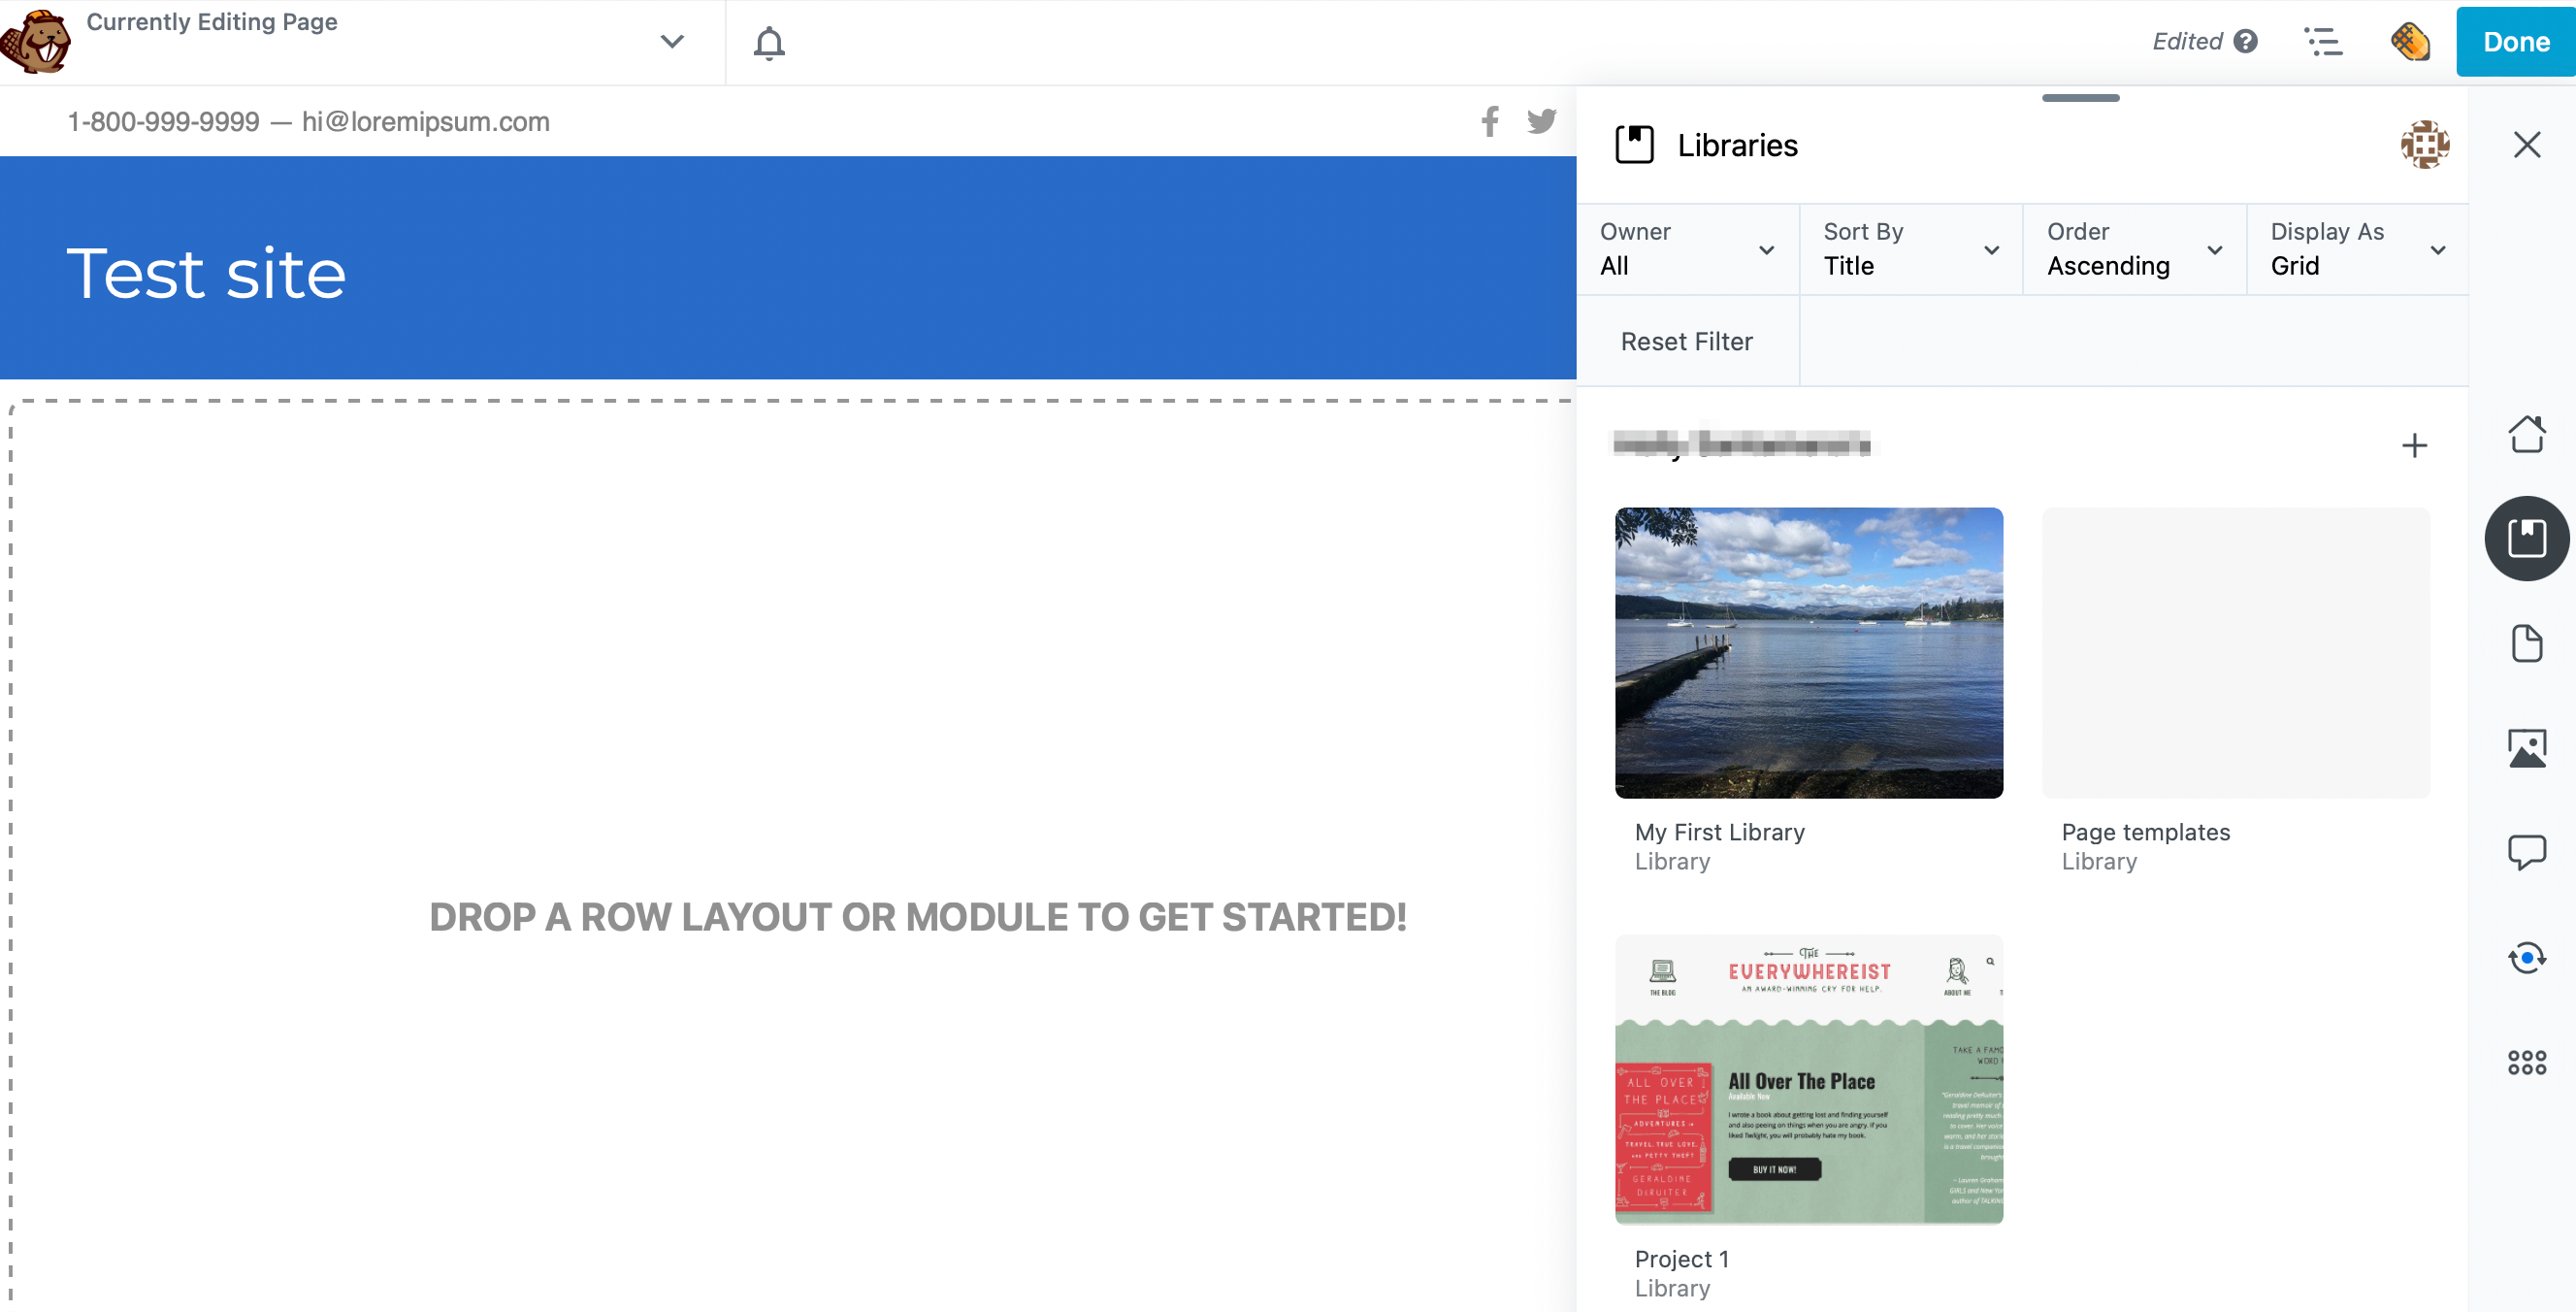Open the outline panel list icon
The width and height of the screenshot is (2576, 1312).
pyautogui.click(x=2322, y=42)
